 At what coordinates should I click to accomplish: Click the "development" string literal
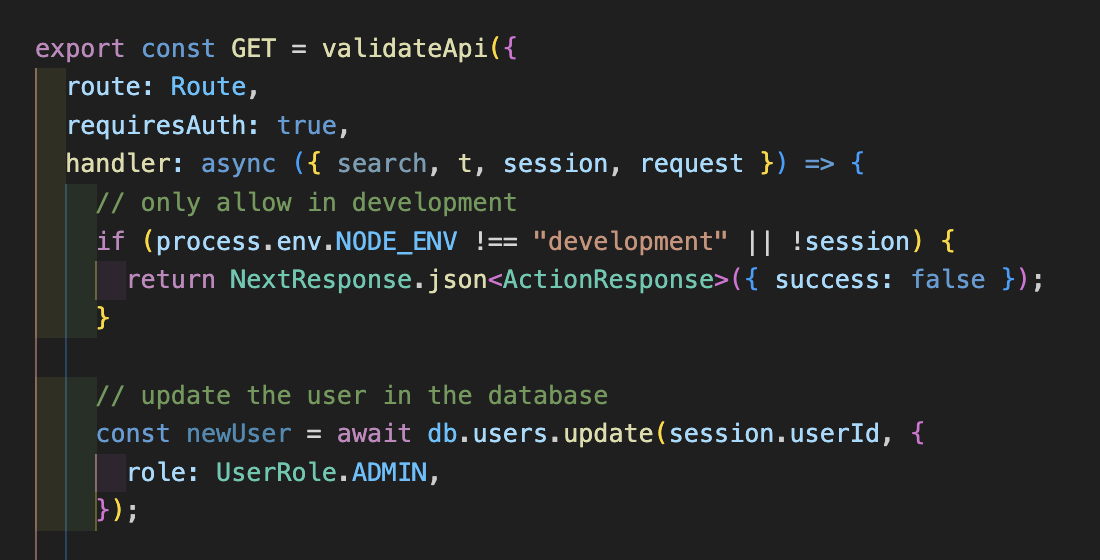631,241
